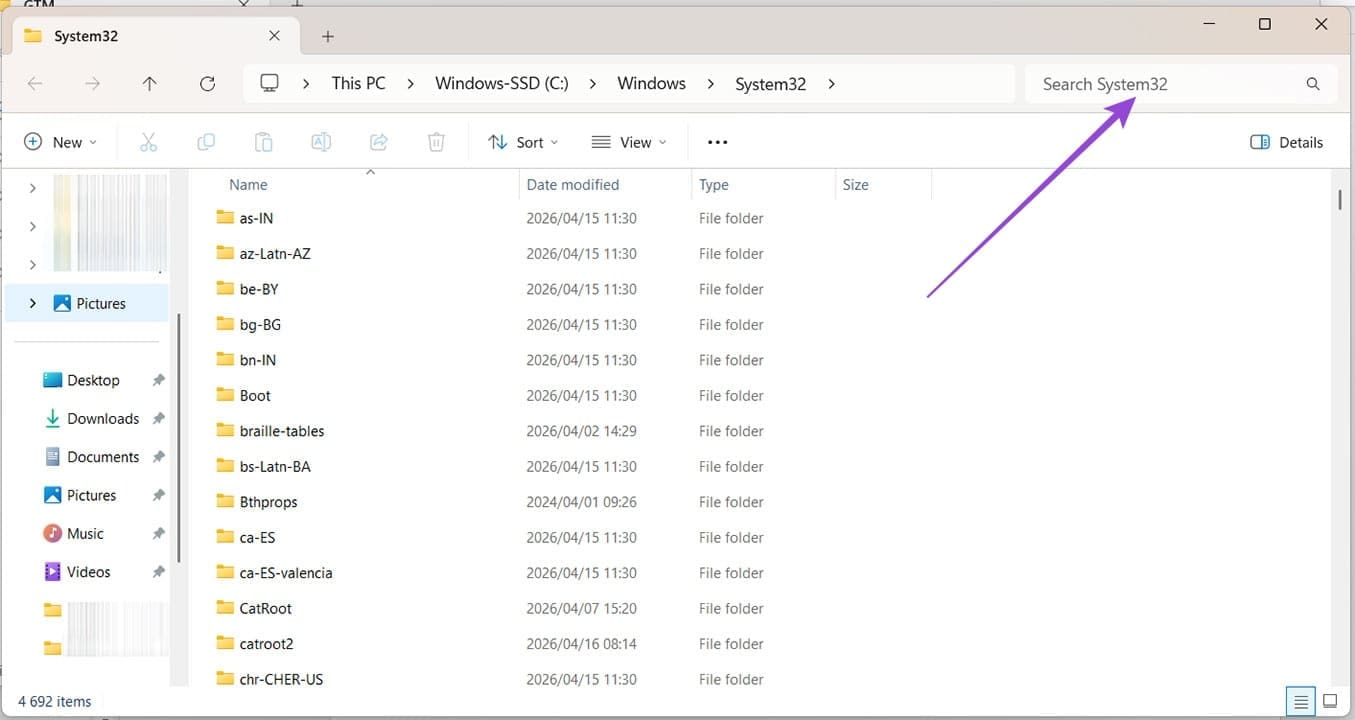
Task: Click the Up arrow to go to Windows folder
Action: point(149,83)
